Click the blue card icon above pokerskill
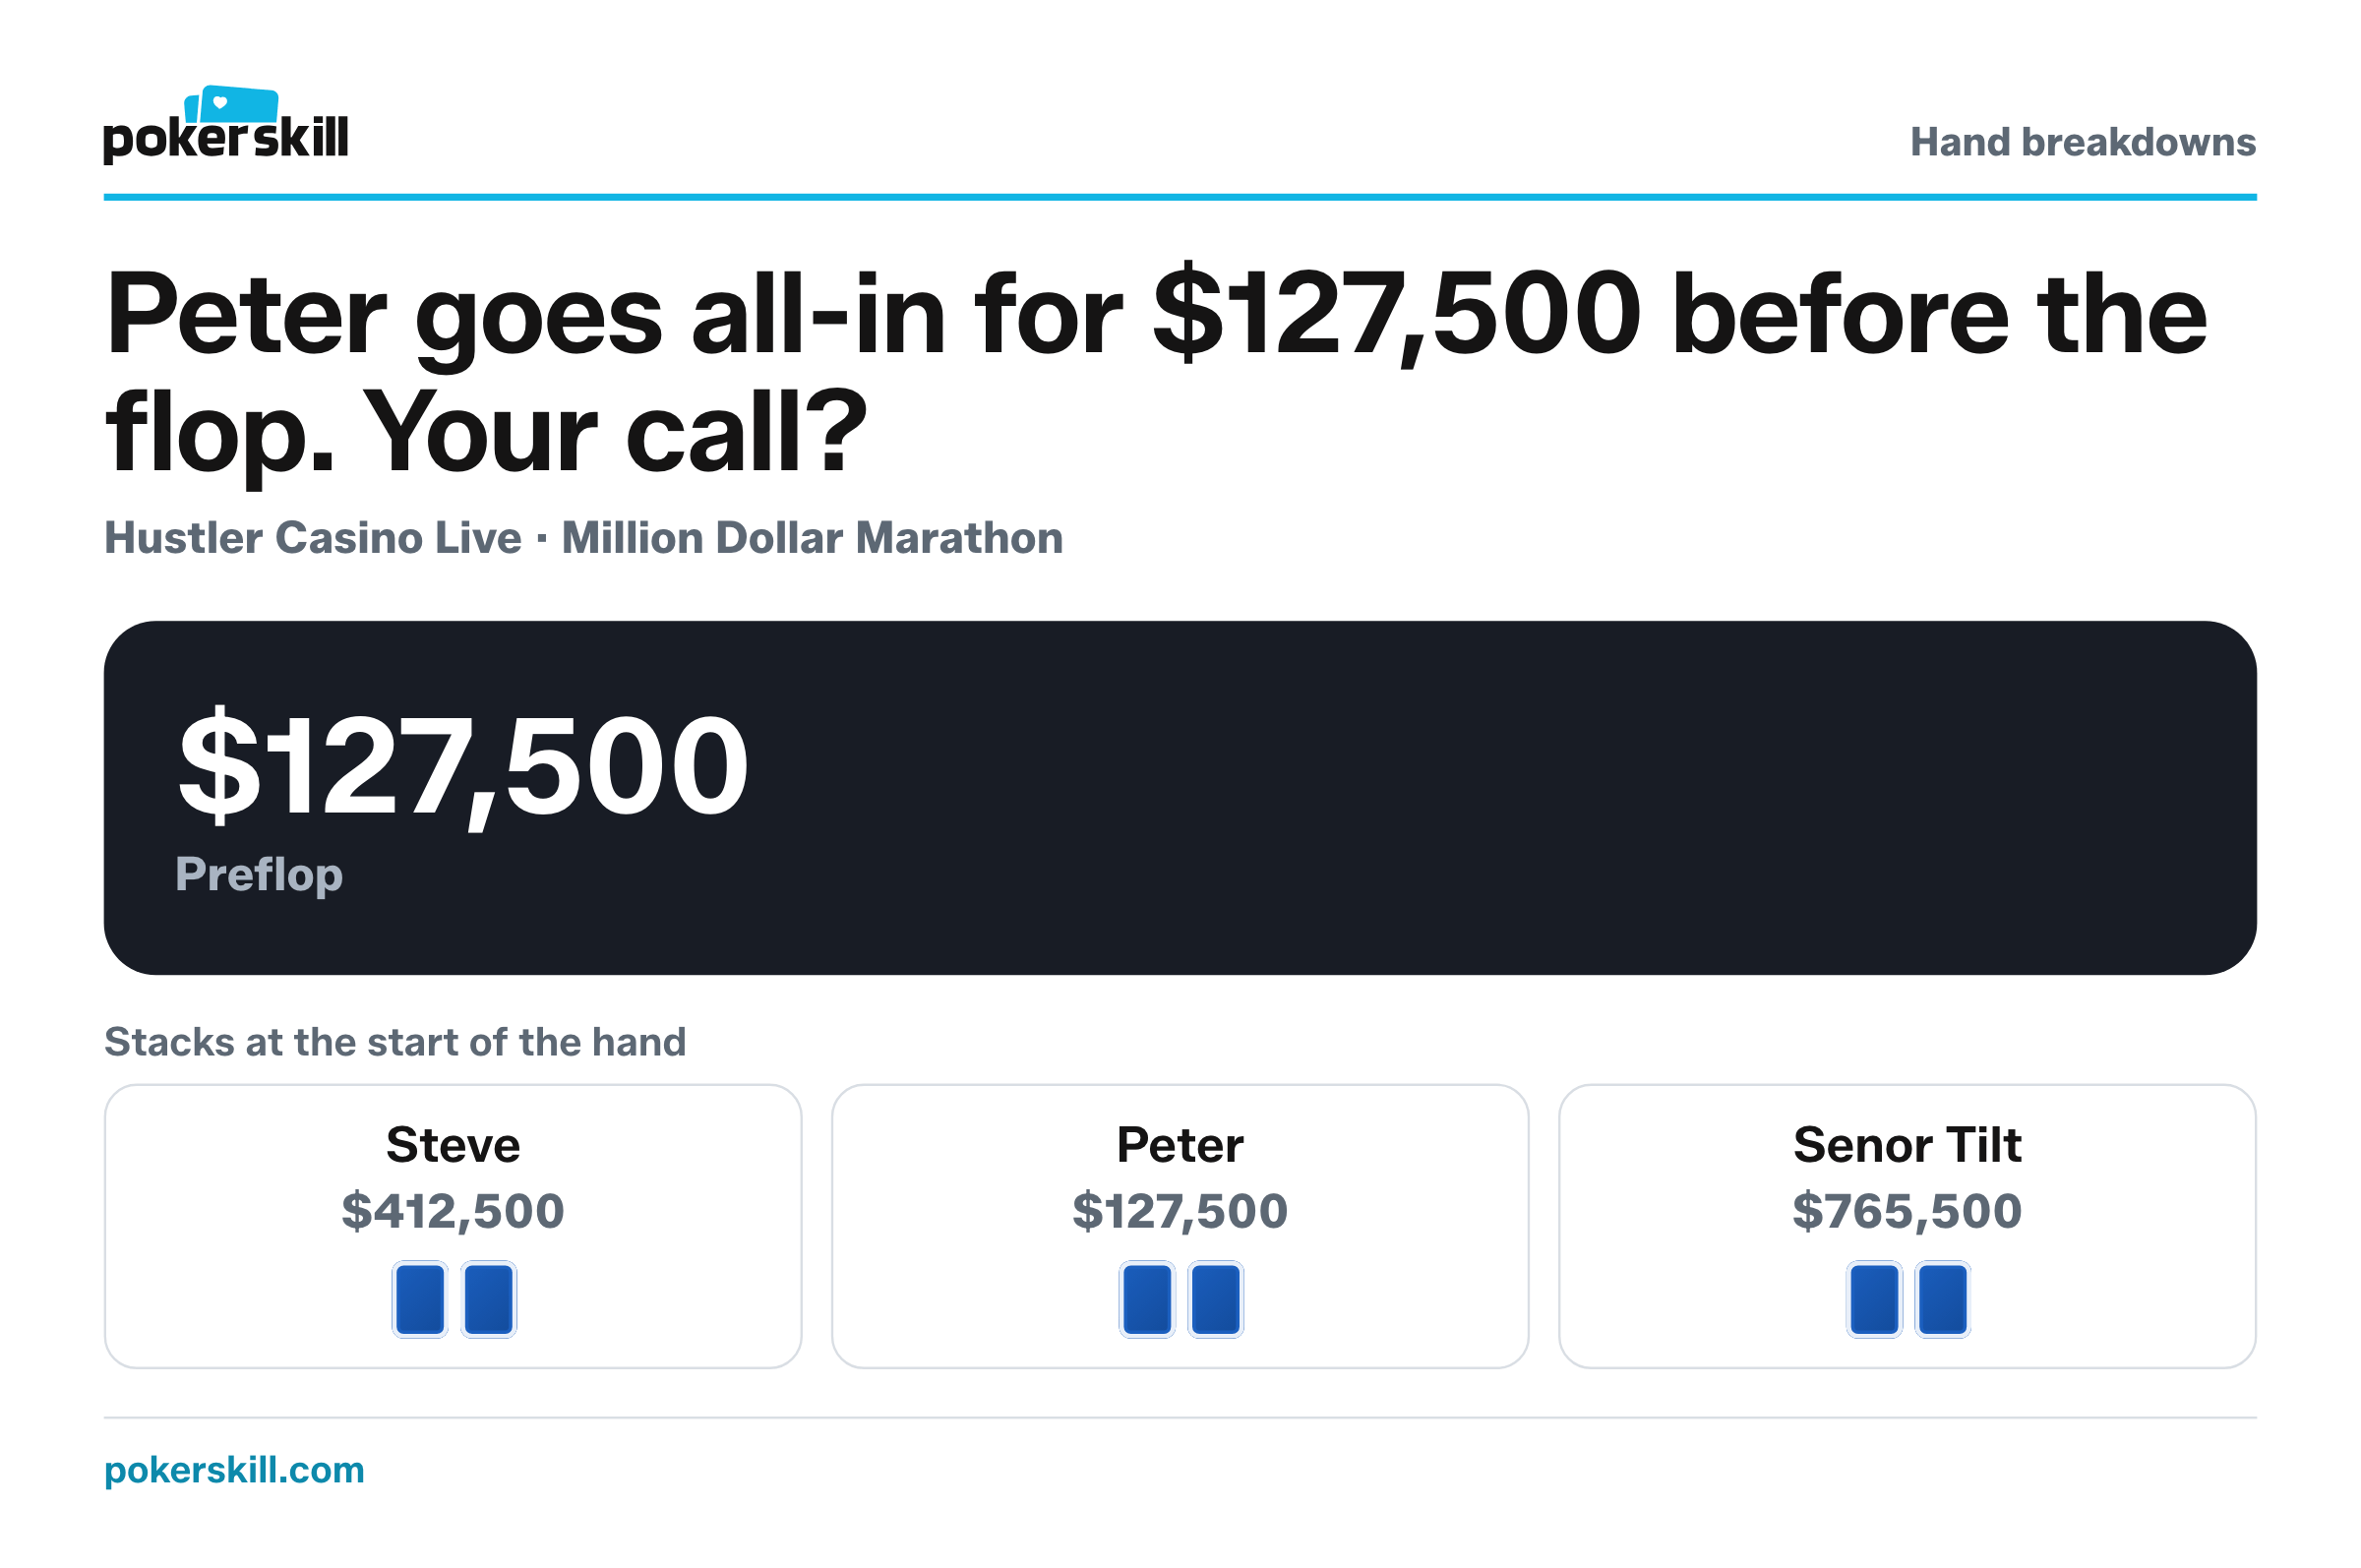 (x=231, y=104)
